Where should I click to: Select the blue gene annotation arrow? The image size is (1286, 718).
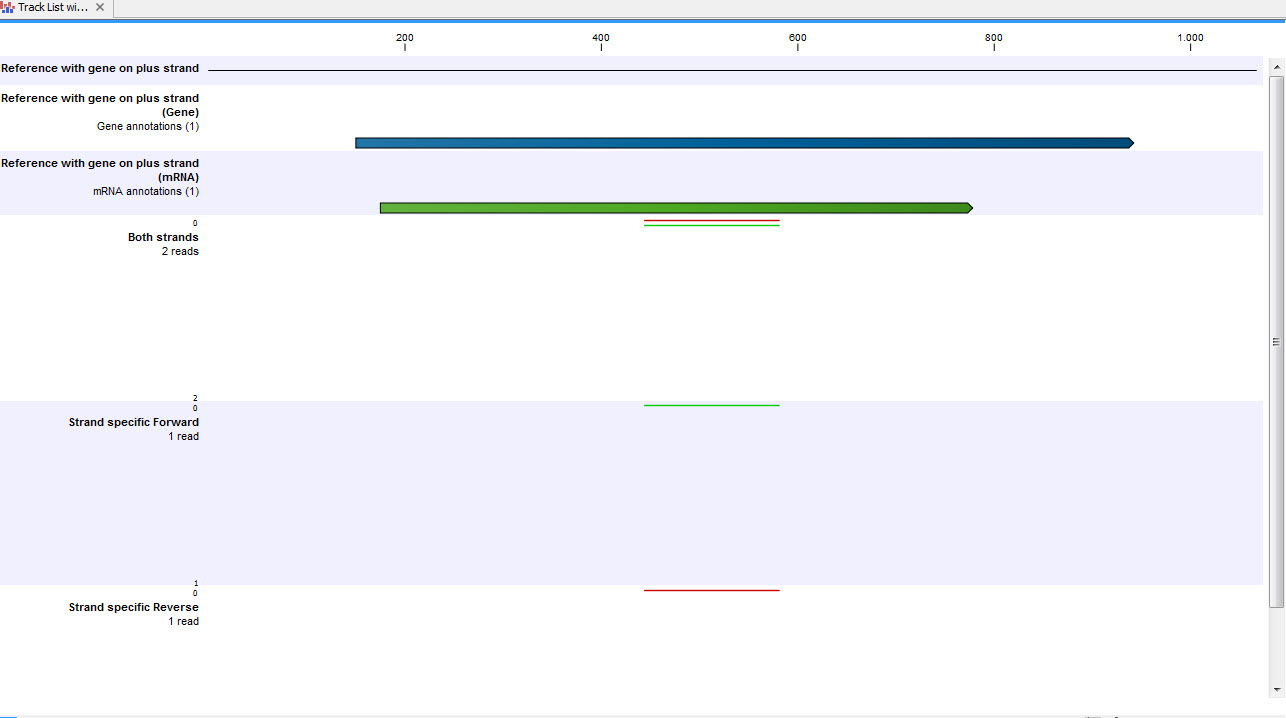click(744, 142)
